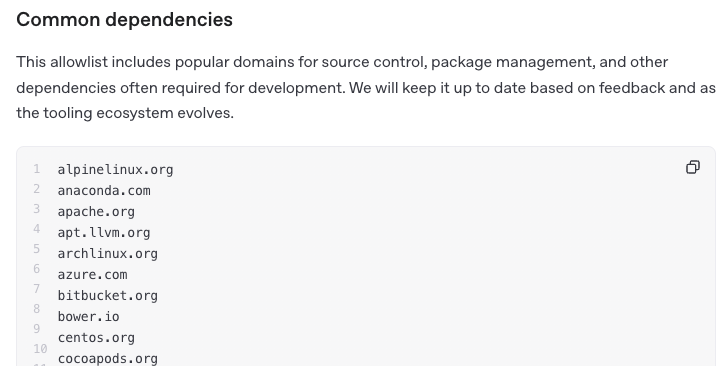Click the alpinelinux.org domain line

tap(115, 170)
